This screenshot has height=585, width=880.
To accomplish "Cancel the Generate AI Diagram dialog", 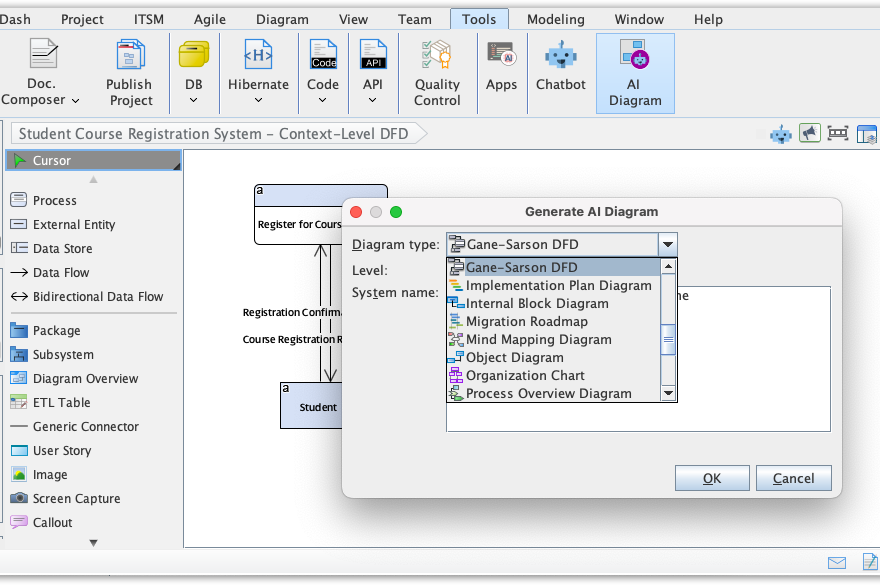I will [x=793, y=478].
